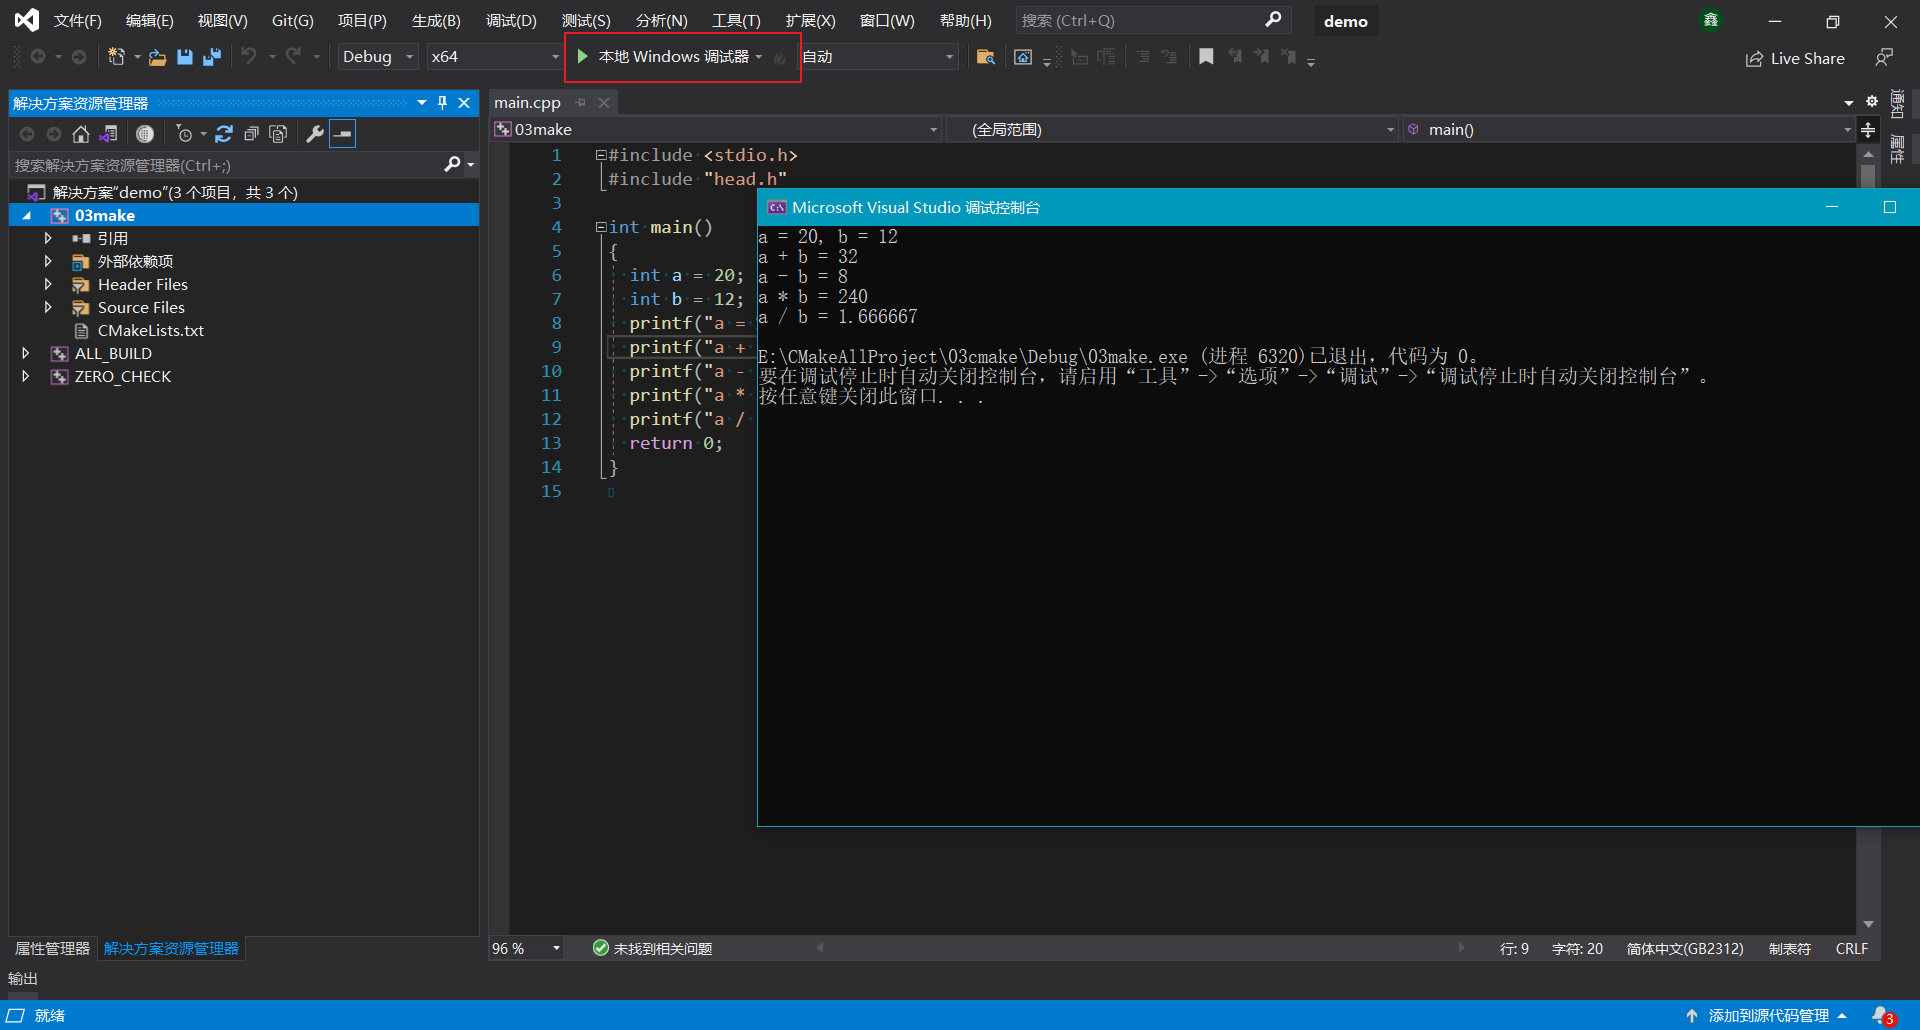Toggle the Preview Selected Items button

[343, 134]
